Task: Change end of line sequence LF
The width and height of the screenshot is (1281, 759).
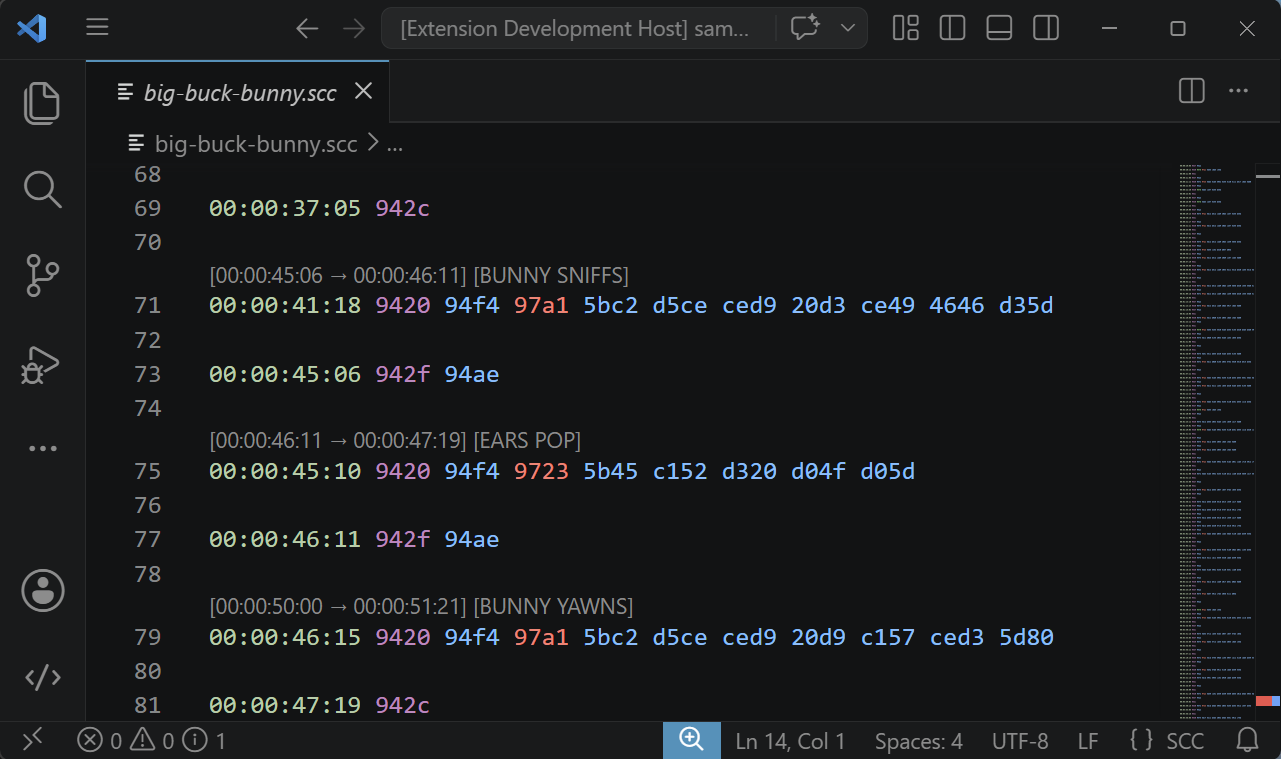Action: pyautogui.click(x=1088, y=741)
